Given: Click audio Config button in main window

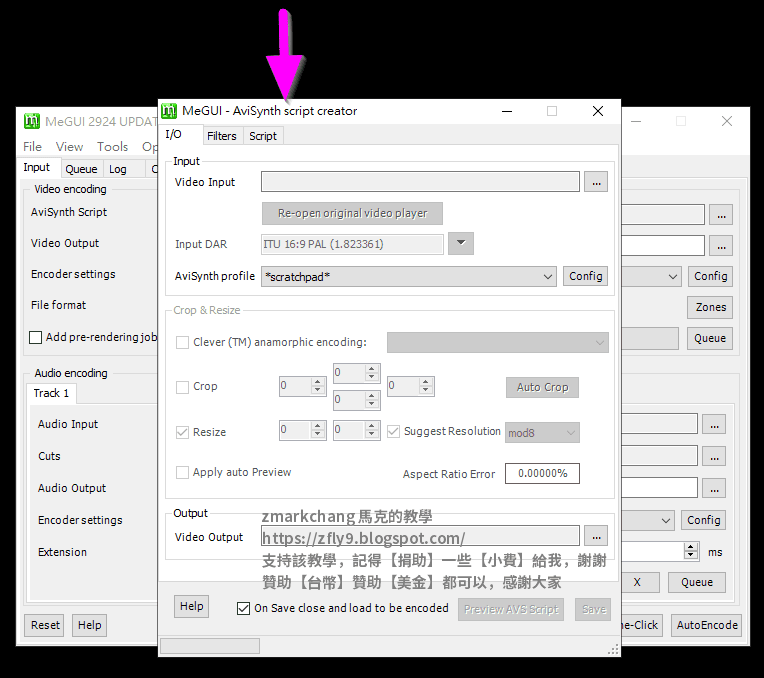Looking at the screenshot, I should pos(704,520).
